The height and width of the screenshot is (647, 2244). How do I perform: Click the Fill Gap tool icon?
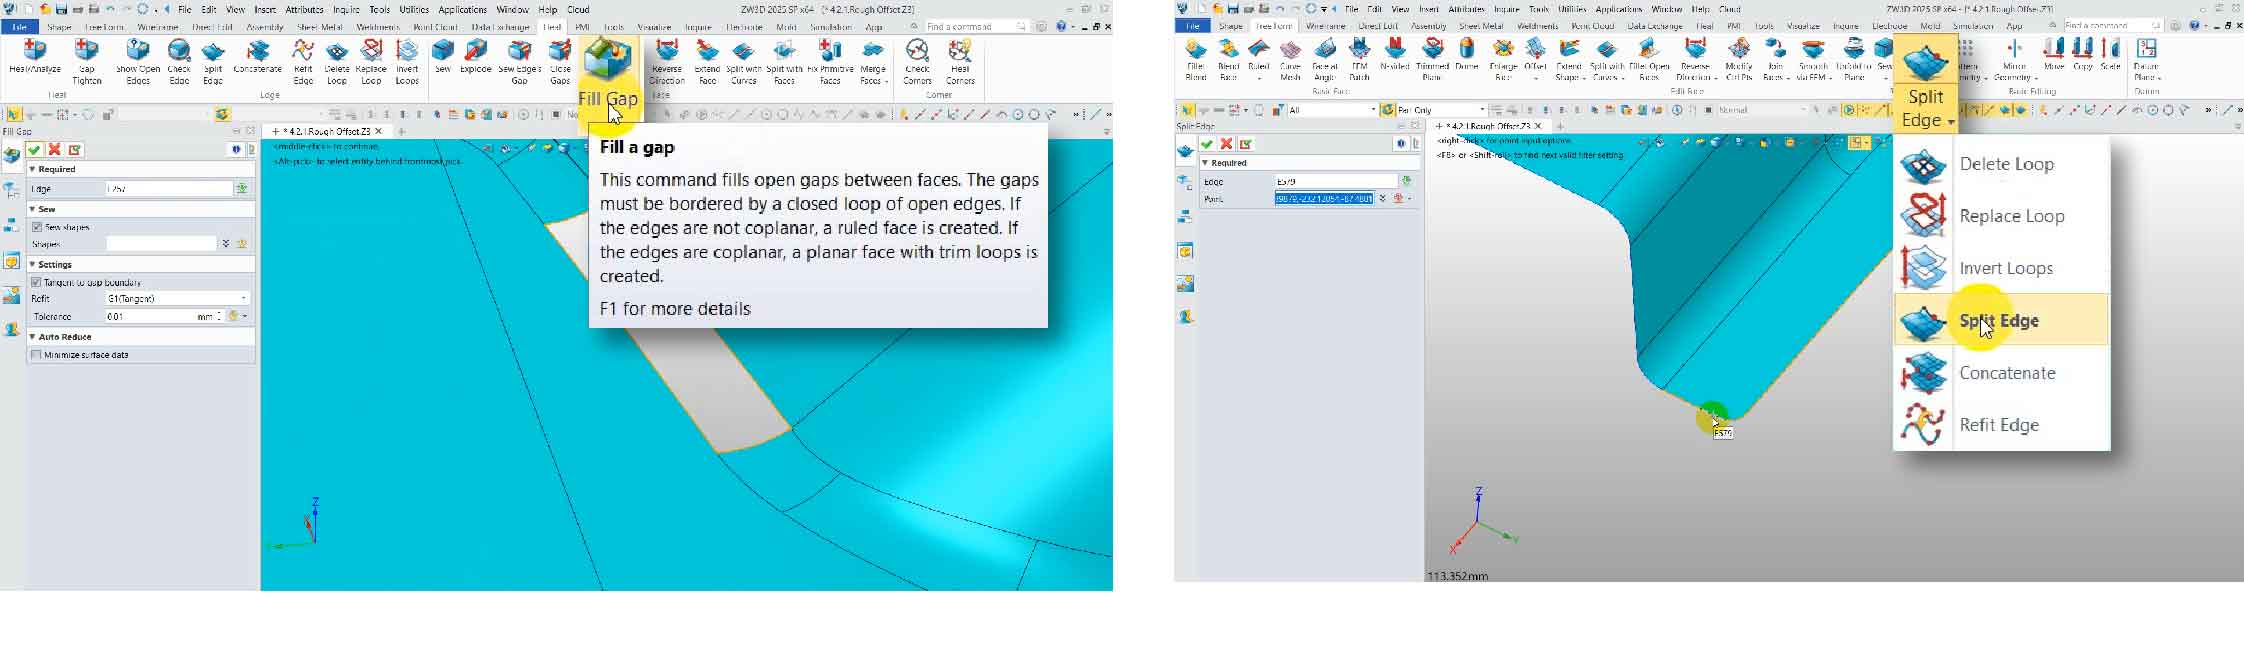[607, 62]
